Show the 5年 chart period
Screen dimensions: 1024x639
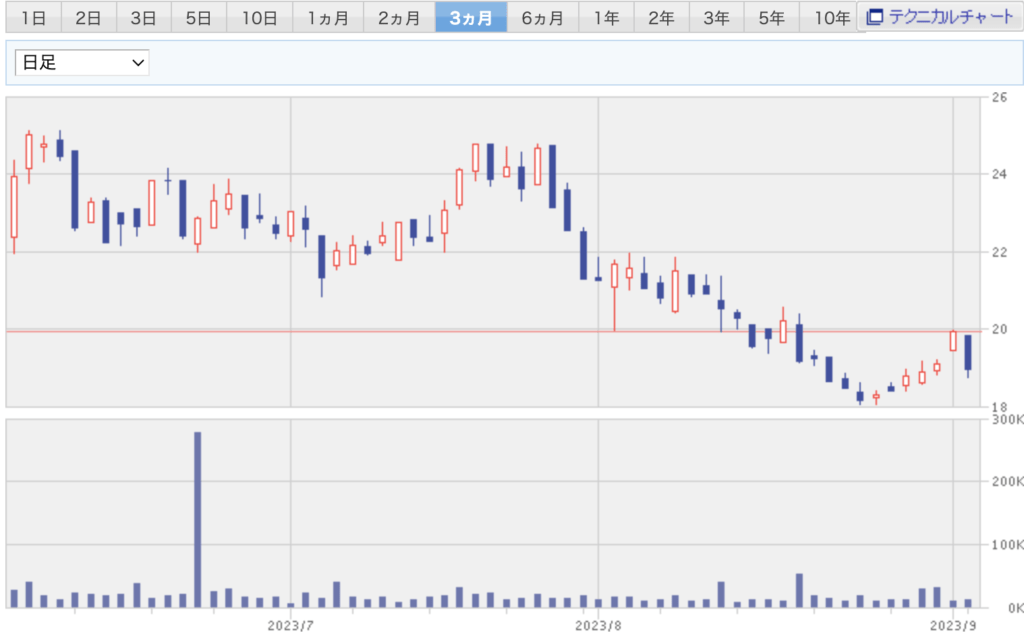tap(770, 17)
